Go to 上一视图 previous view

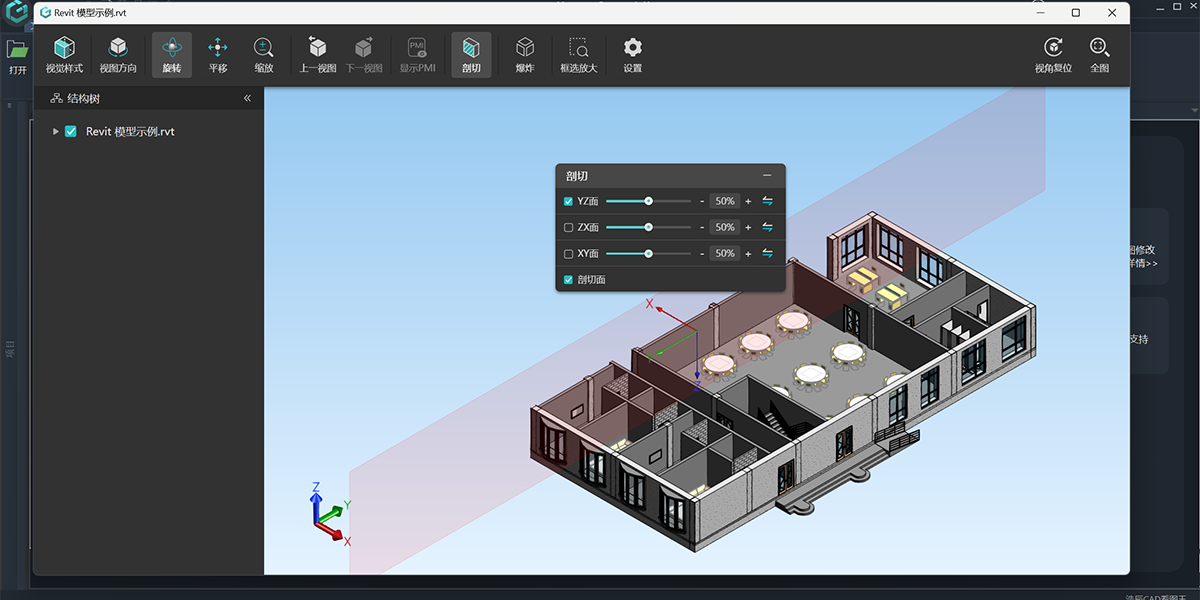[x=318, y=54]
